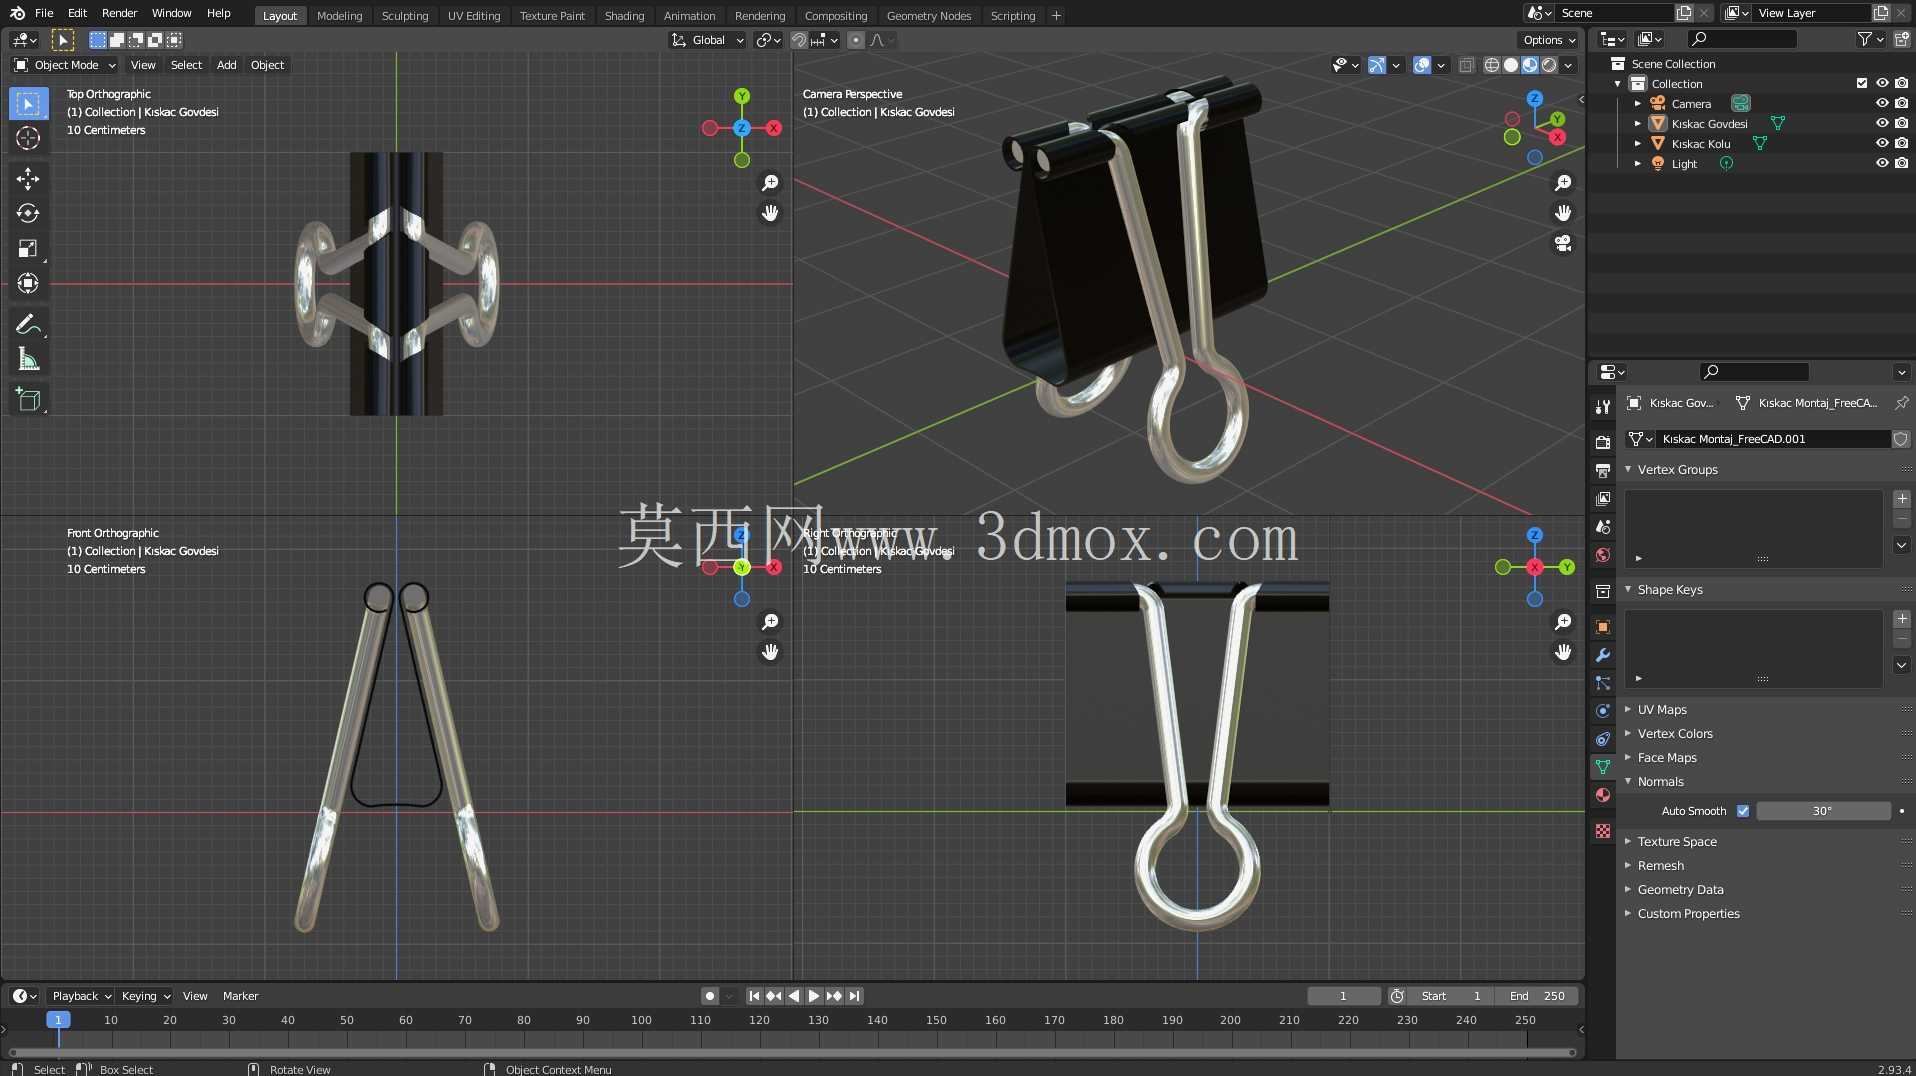Select the Scale tool
Screen dimensions: 1916x1076
[x=28, y=248]
